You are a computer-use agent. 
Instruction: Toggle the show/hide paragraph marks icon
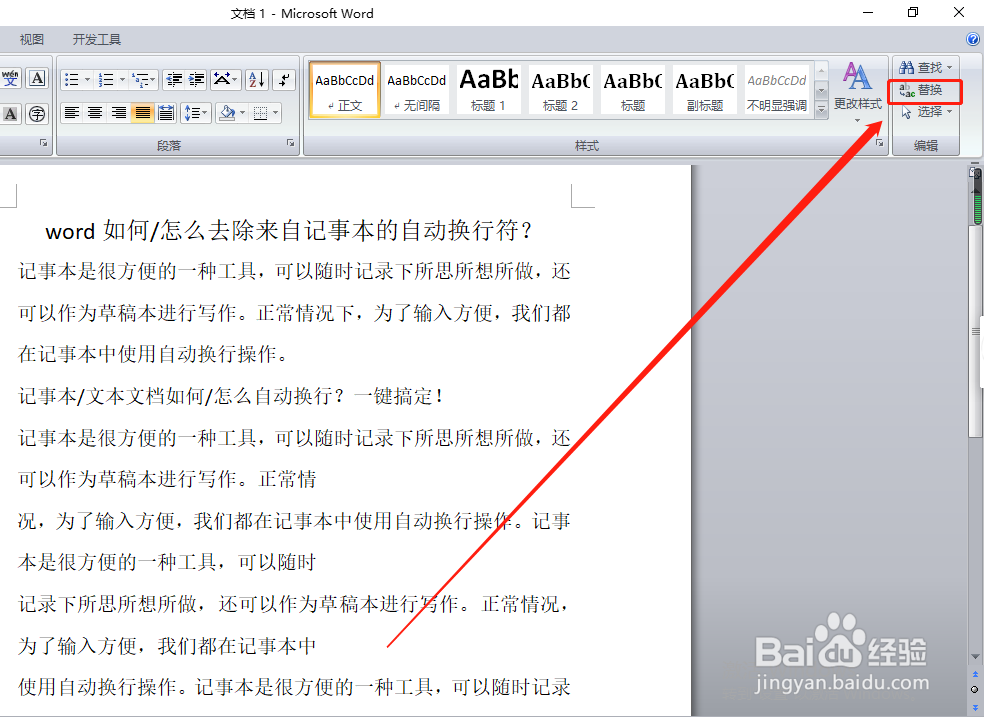(x=284, y=78)
